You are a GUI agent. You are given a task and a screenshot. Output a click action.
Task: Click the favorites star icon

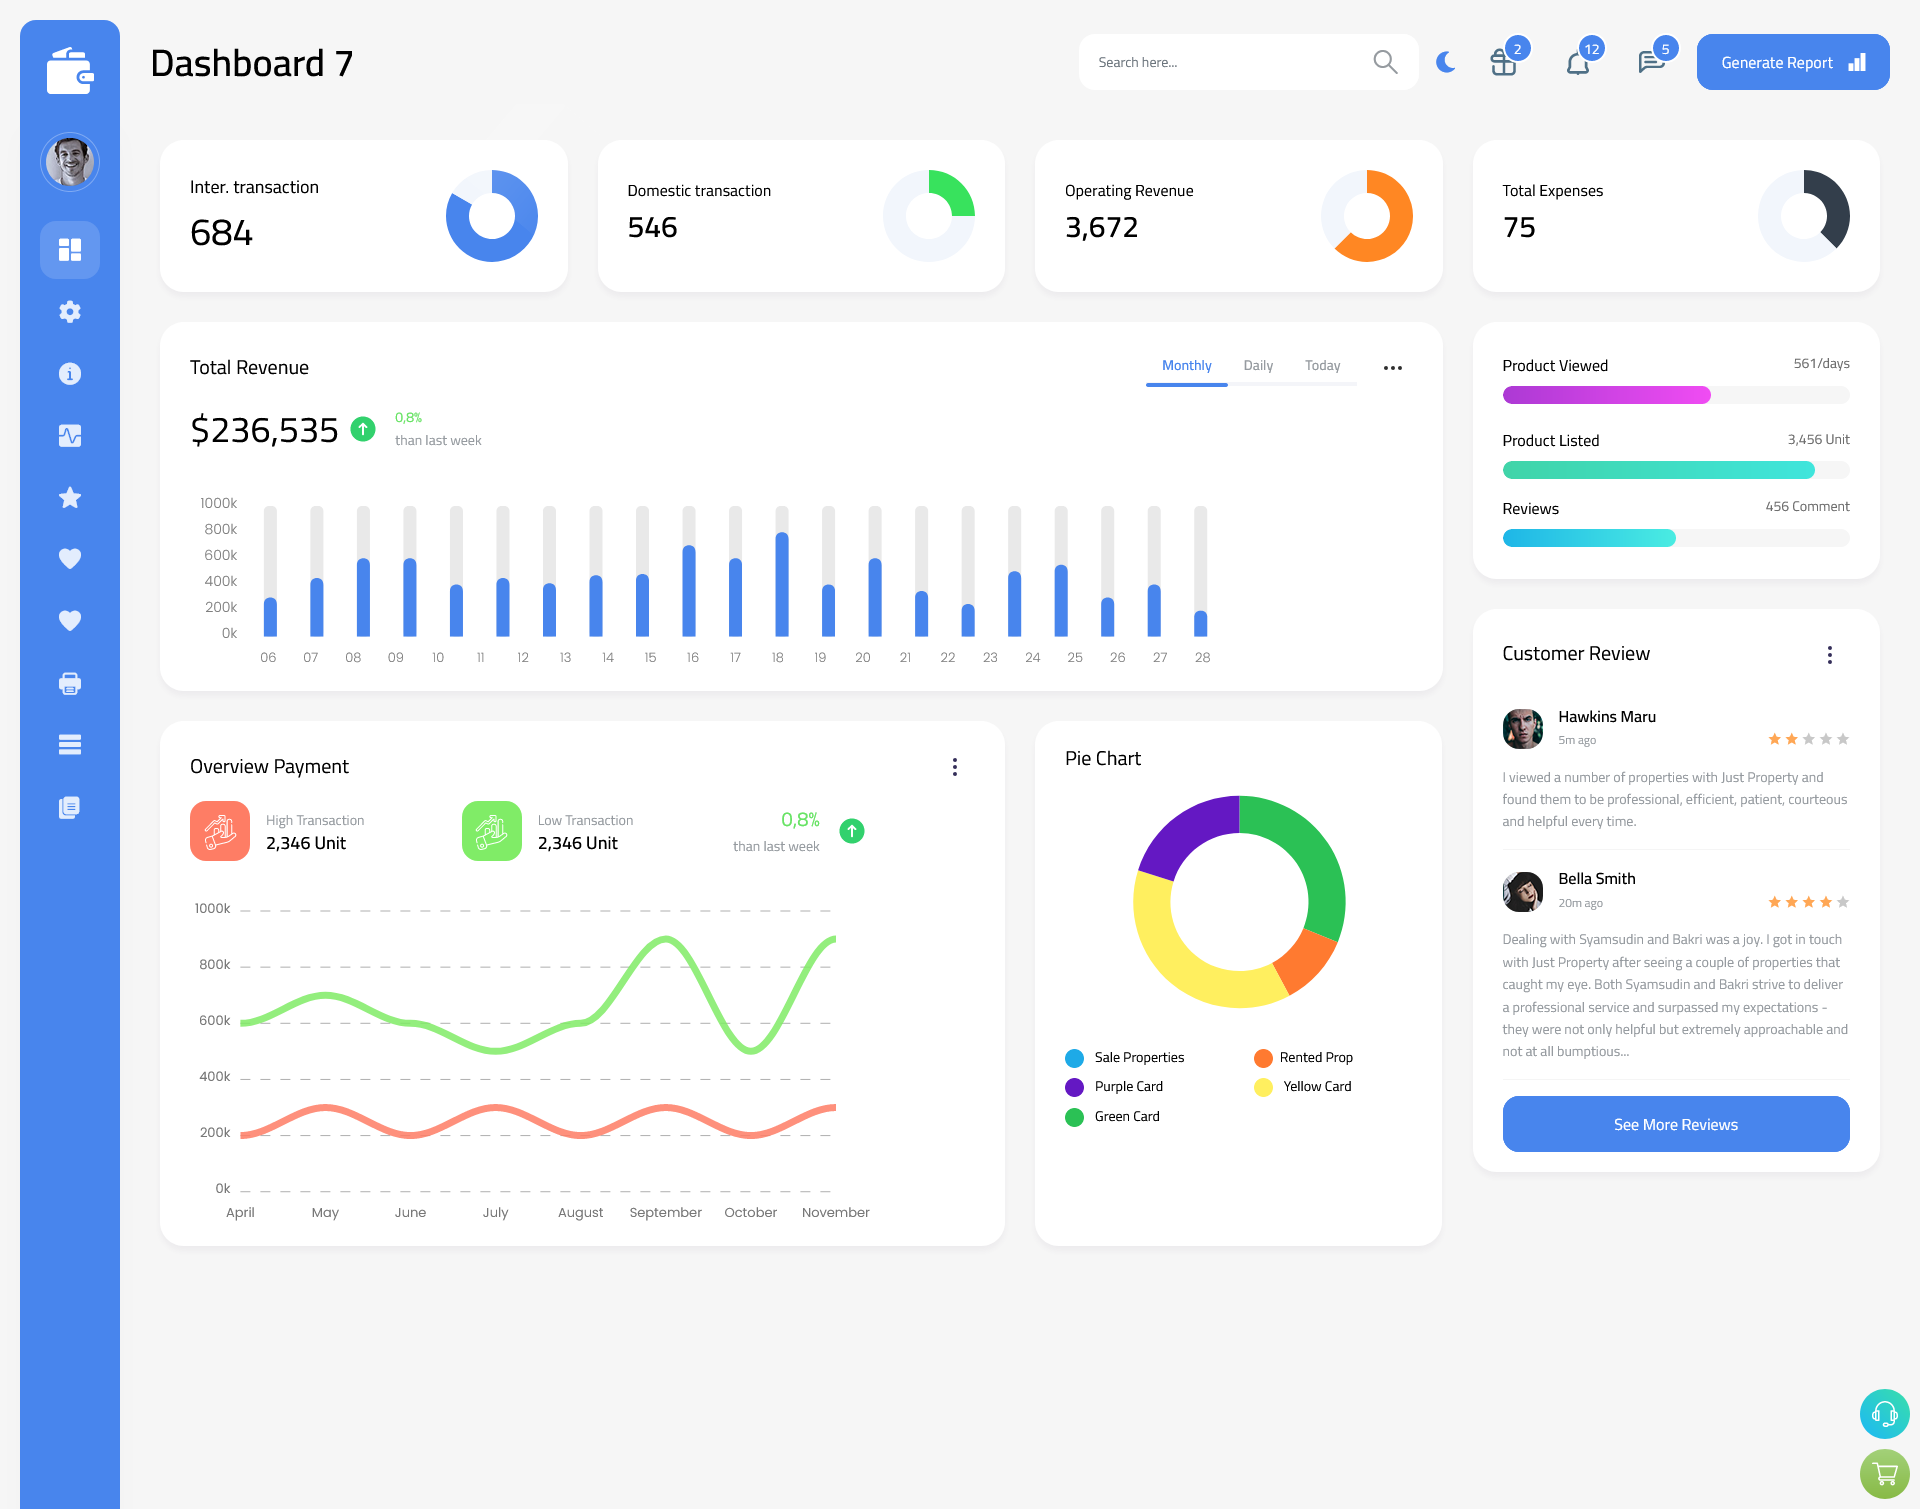pyautogui.click(x=69, y=499)
